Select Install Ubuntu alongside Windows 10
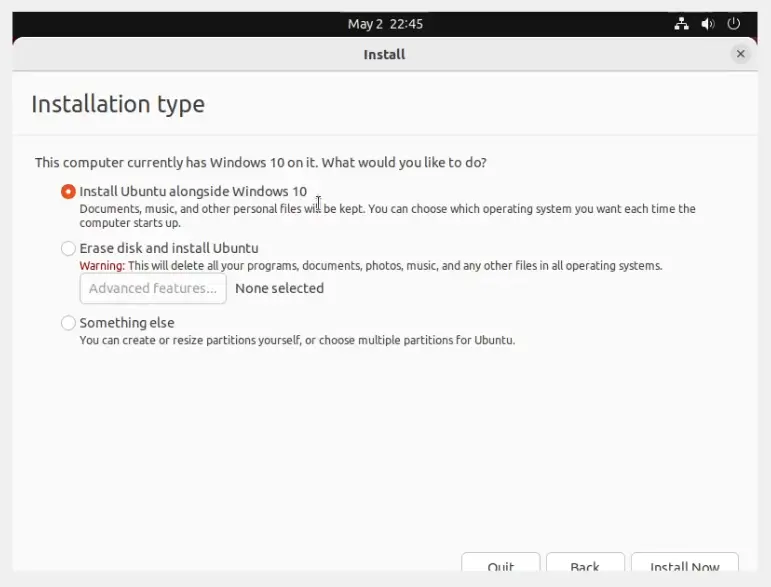The width and height of the screenshot is (771, 587). [68, 191]
